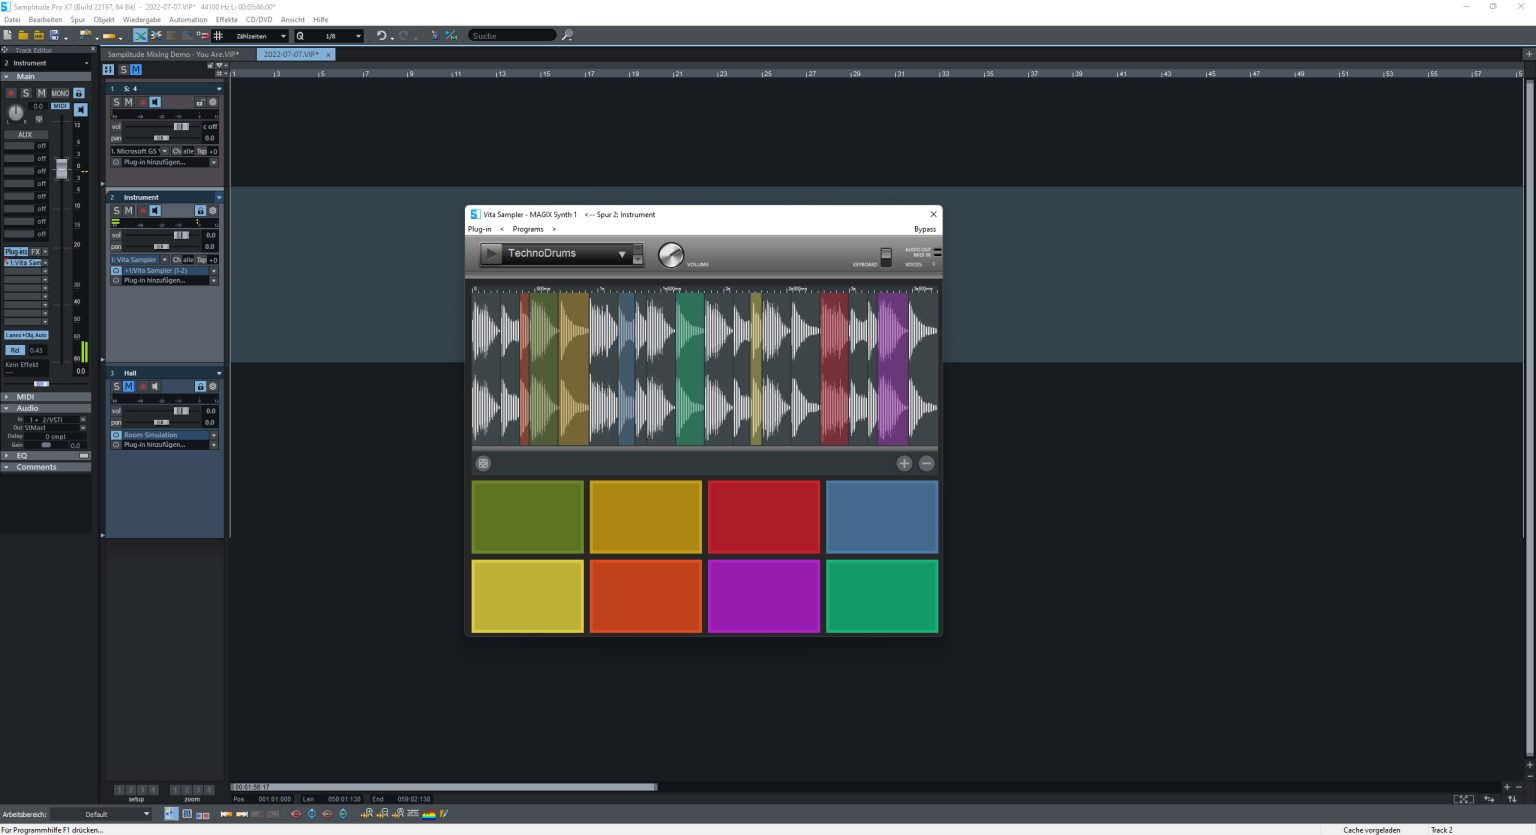The height and width of the screenshot is (835, 1536).
Task: Open the TechnoDrums preset dropdown
Action: point(621,254)
